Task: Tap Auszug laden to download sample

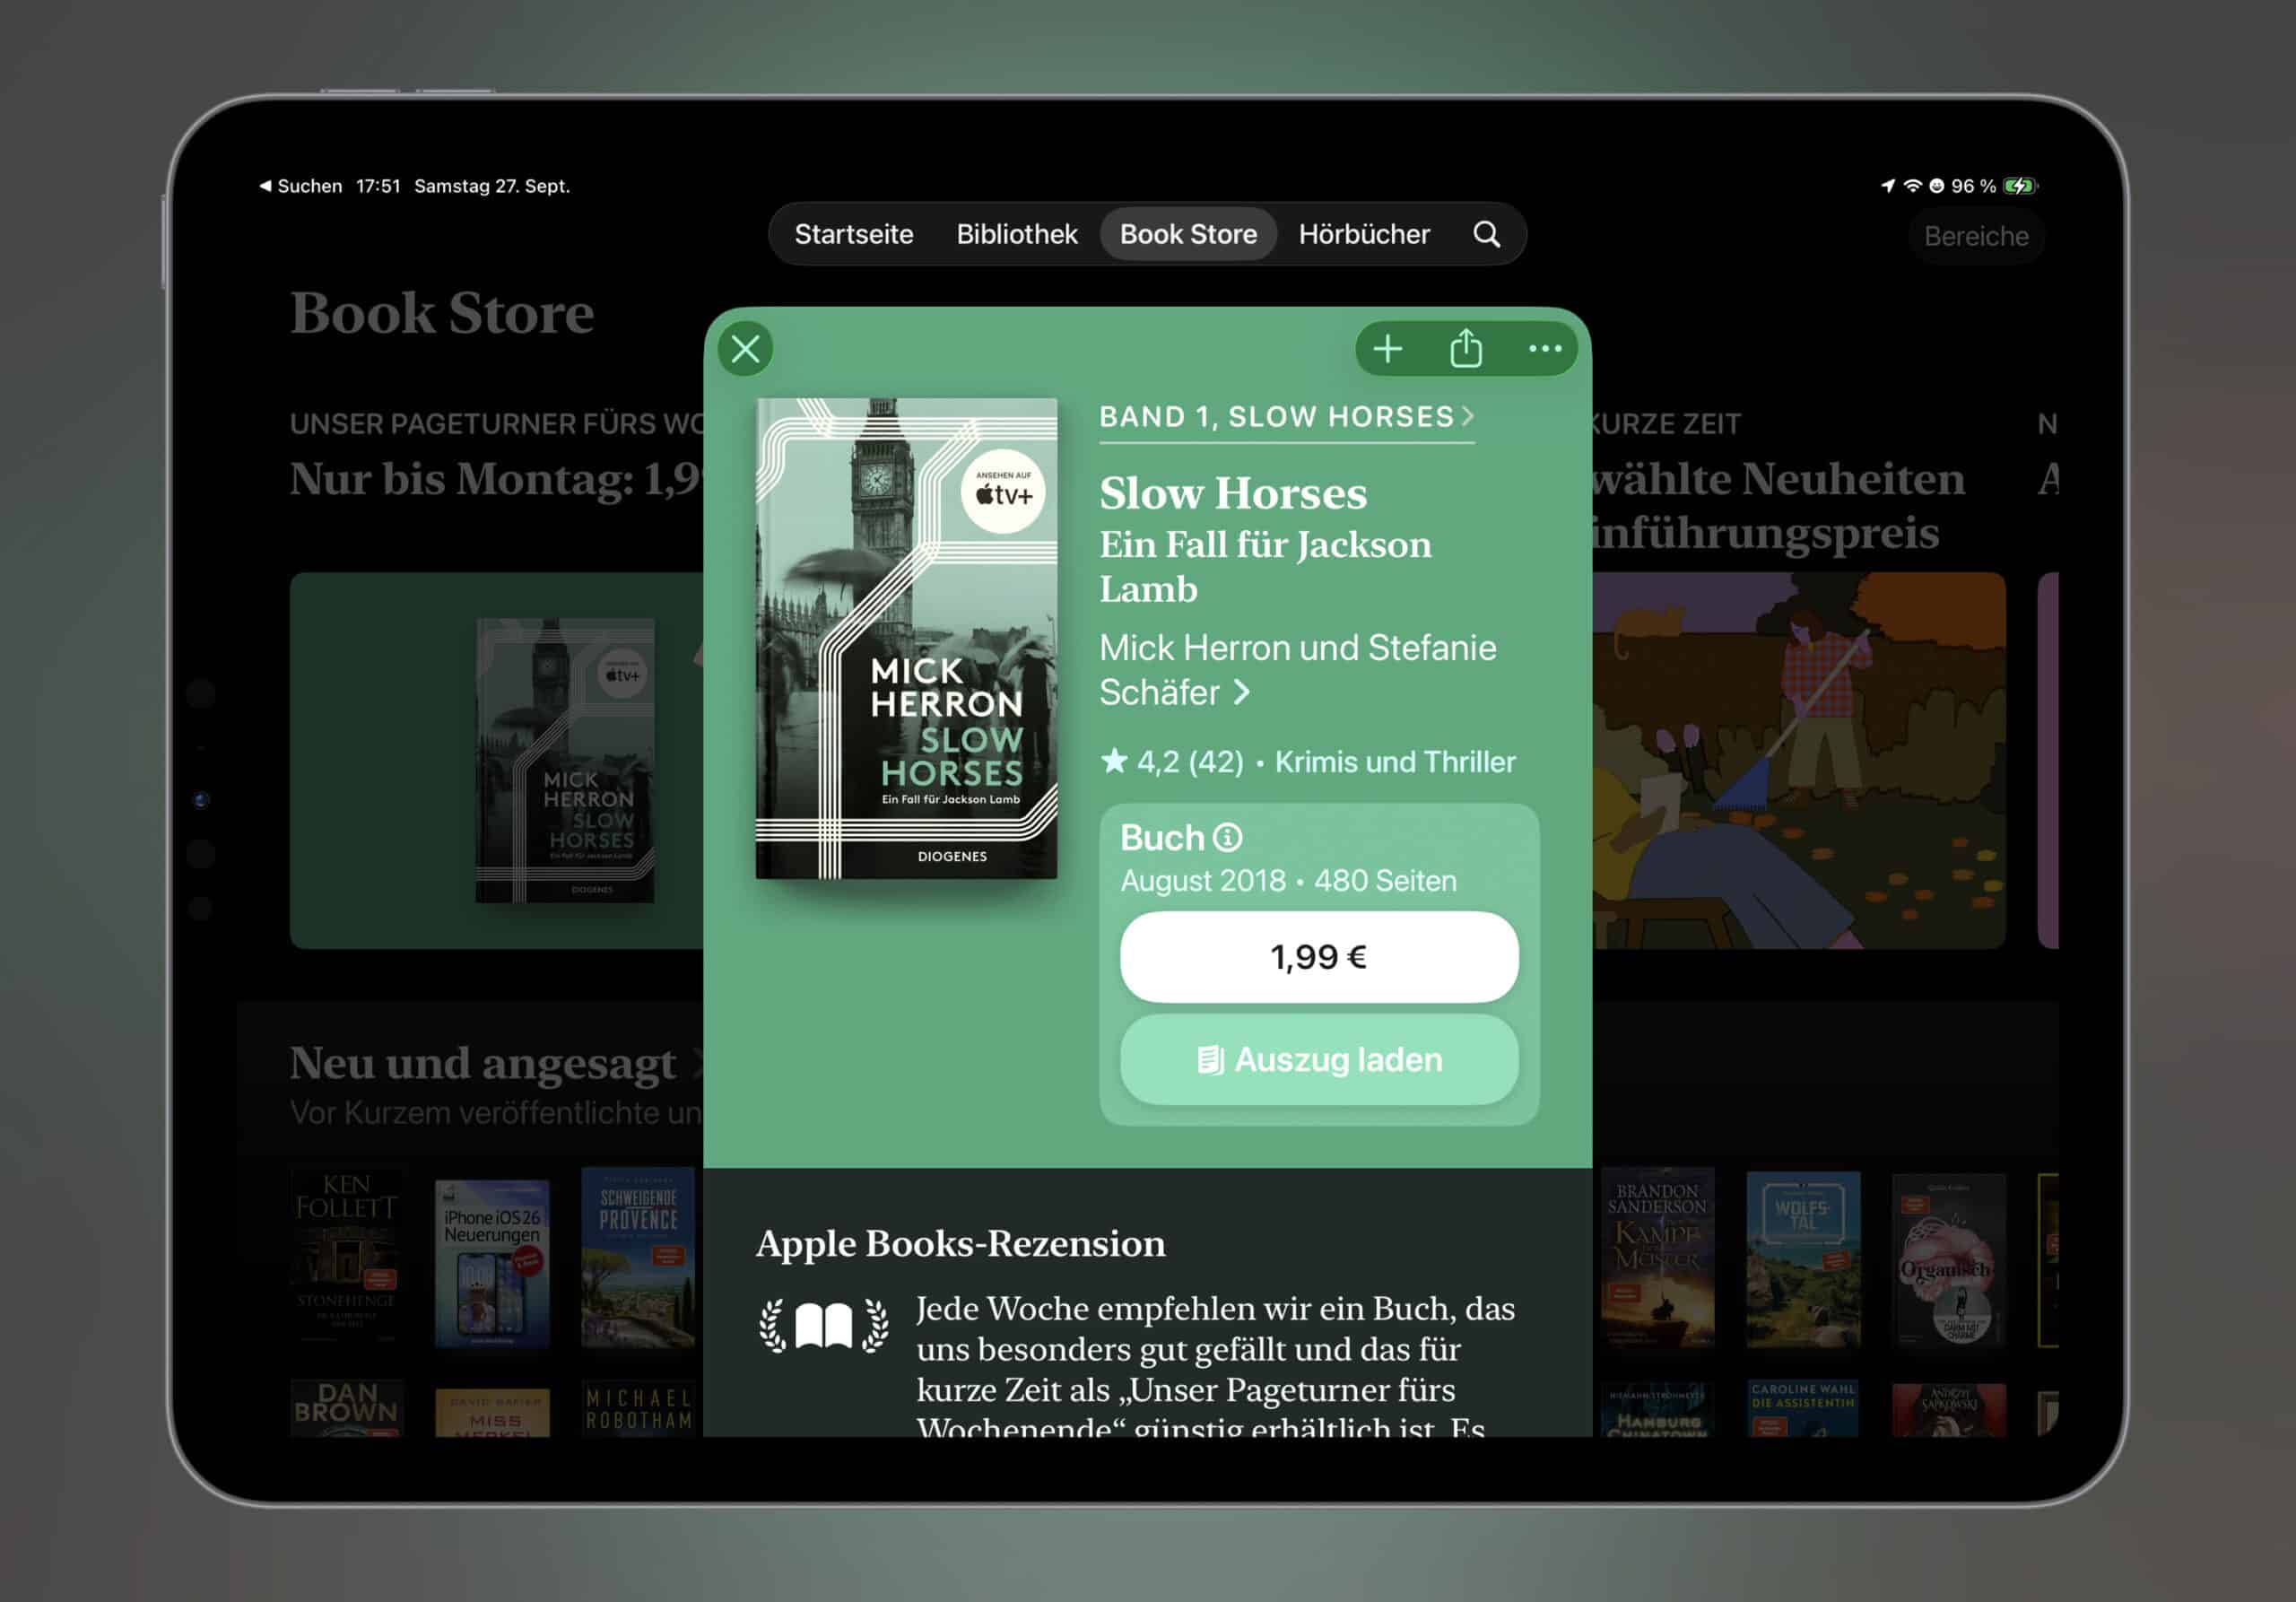Action: [1319, 1060]
